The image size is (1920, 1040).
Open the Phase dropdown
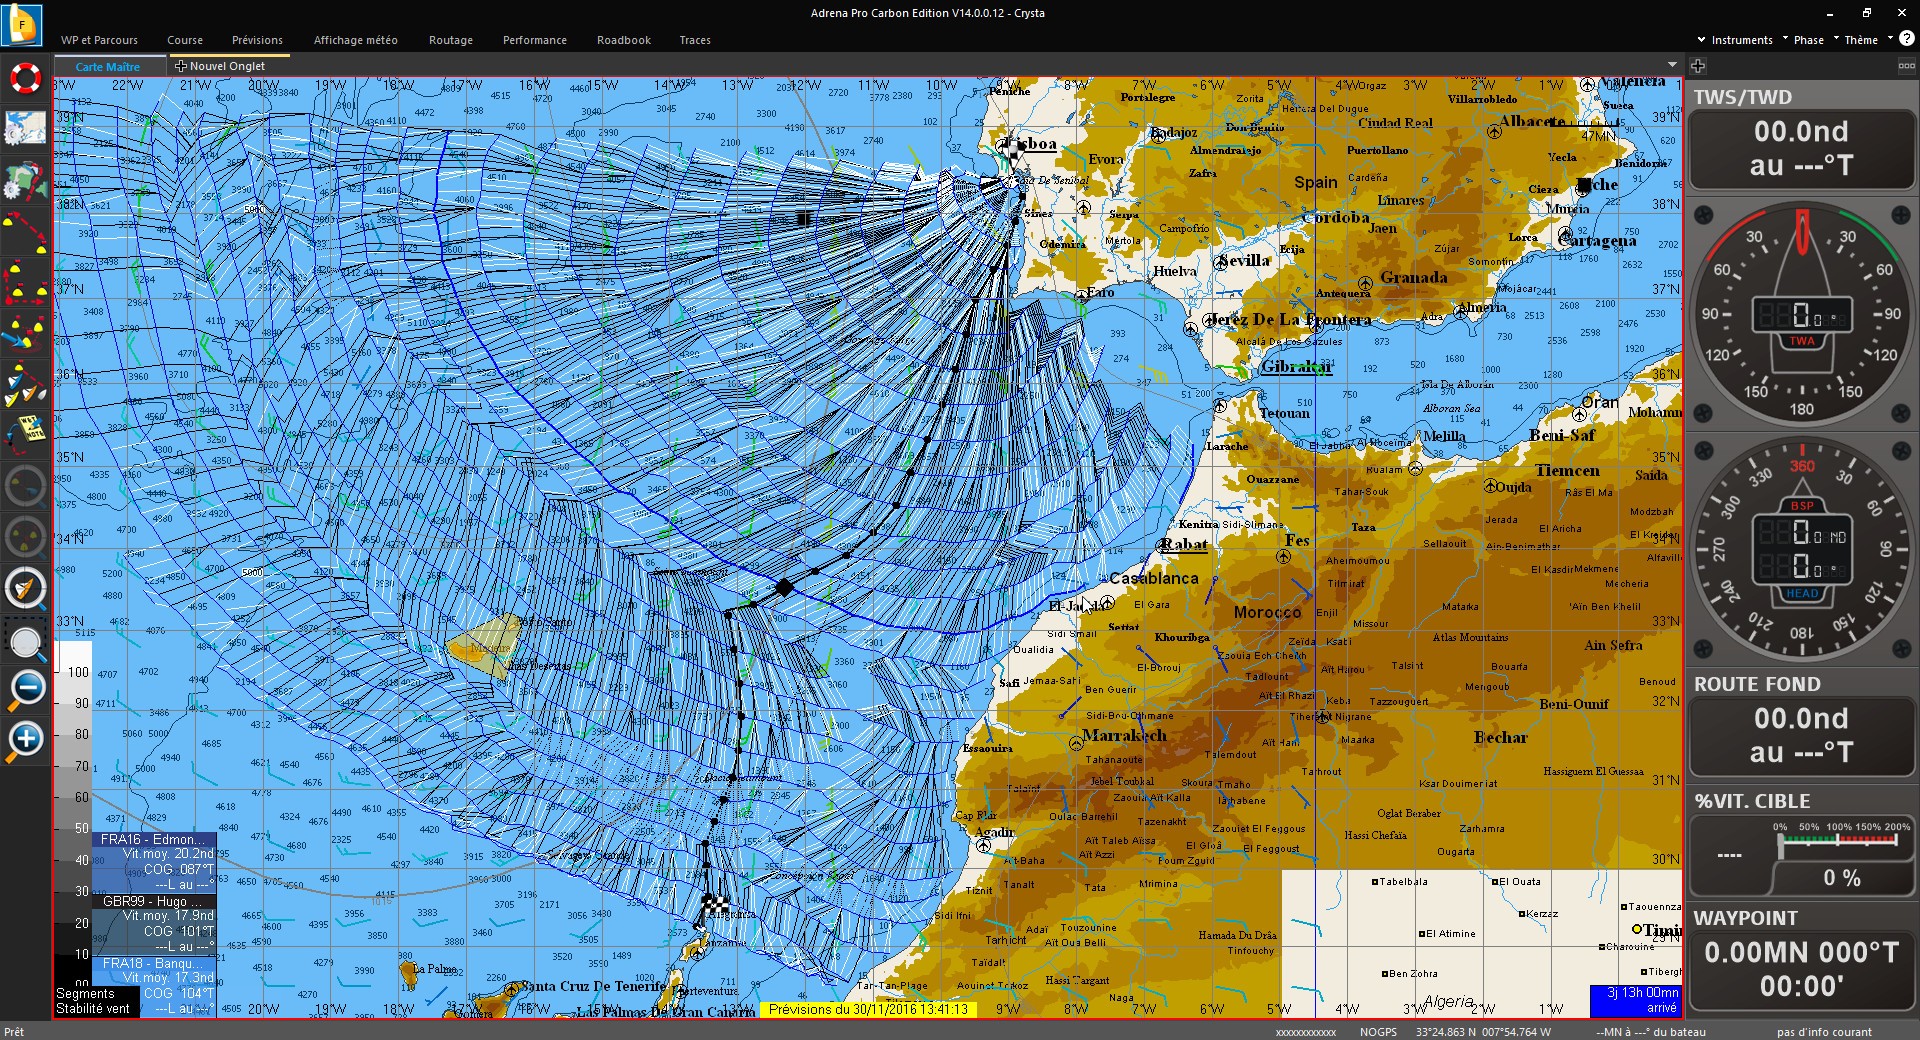tap(1802, 40)
